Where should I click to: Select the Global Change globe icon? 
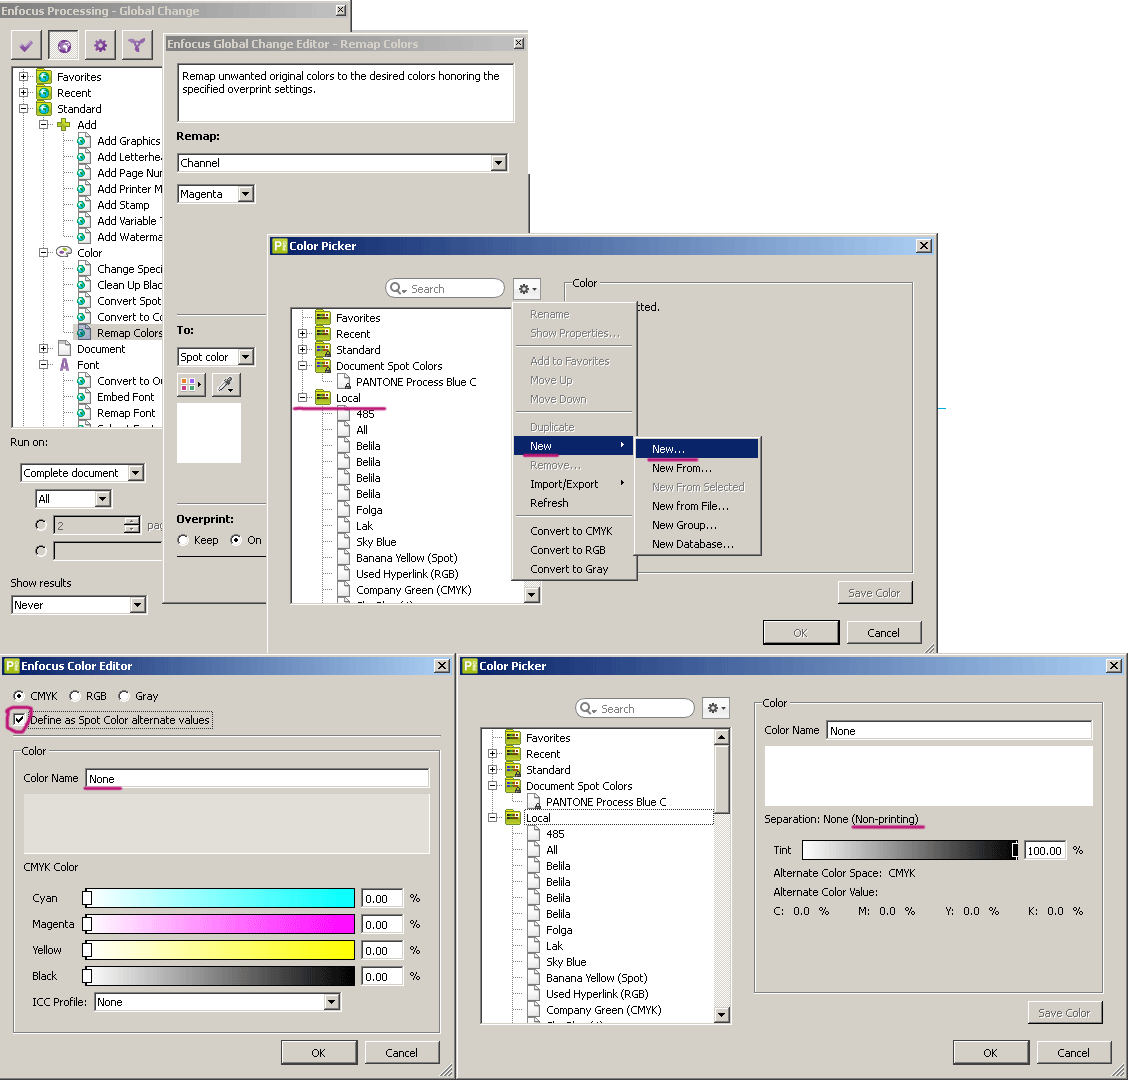[x=64, y=46]
